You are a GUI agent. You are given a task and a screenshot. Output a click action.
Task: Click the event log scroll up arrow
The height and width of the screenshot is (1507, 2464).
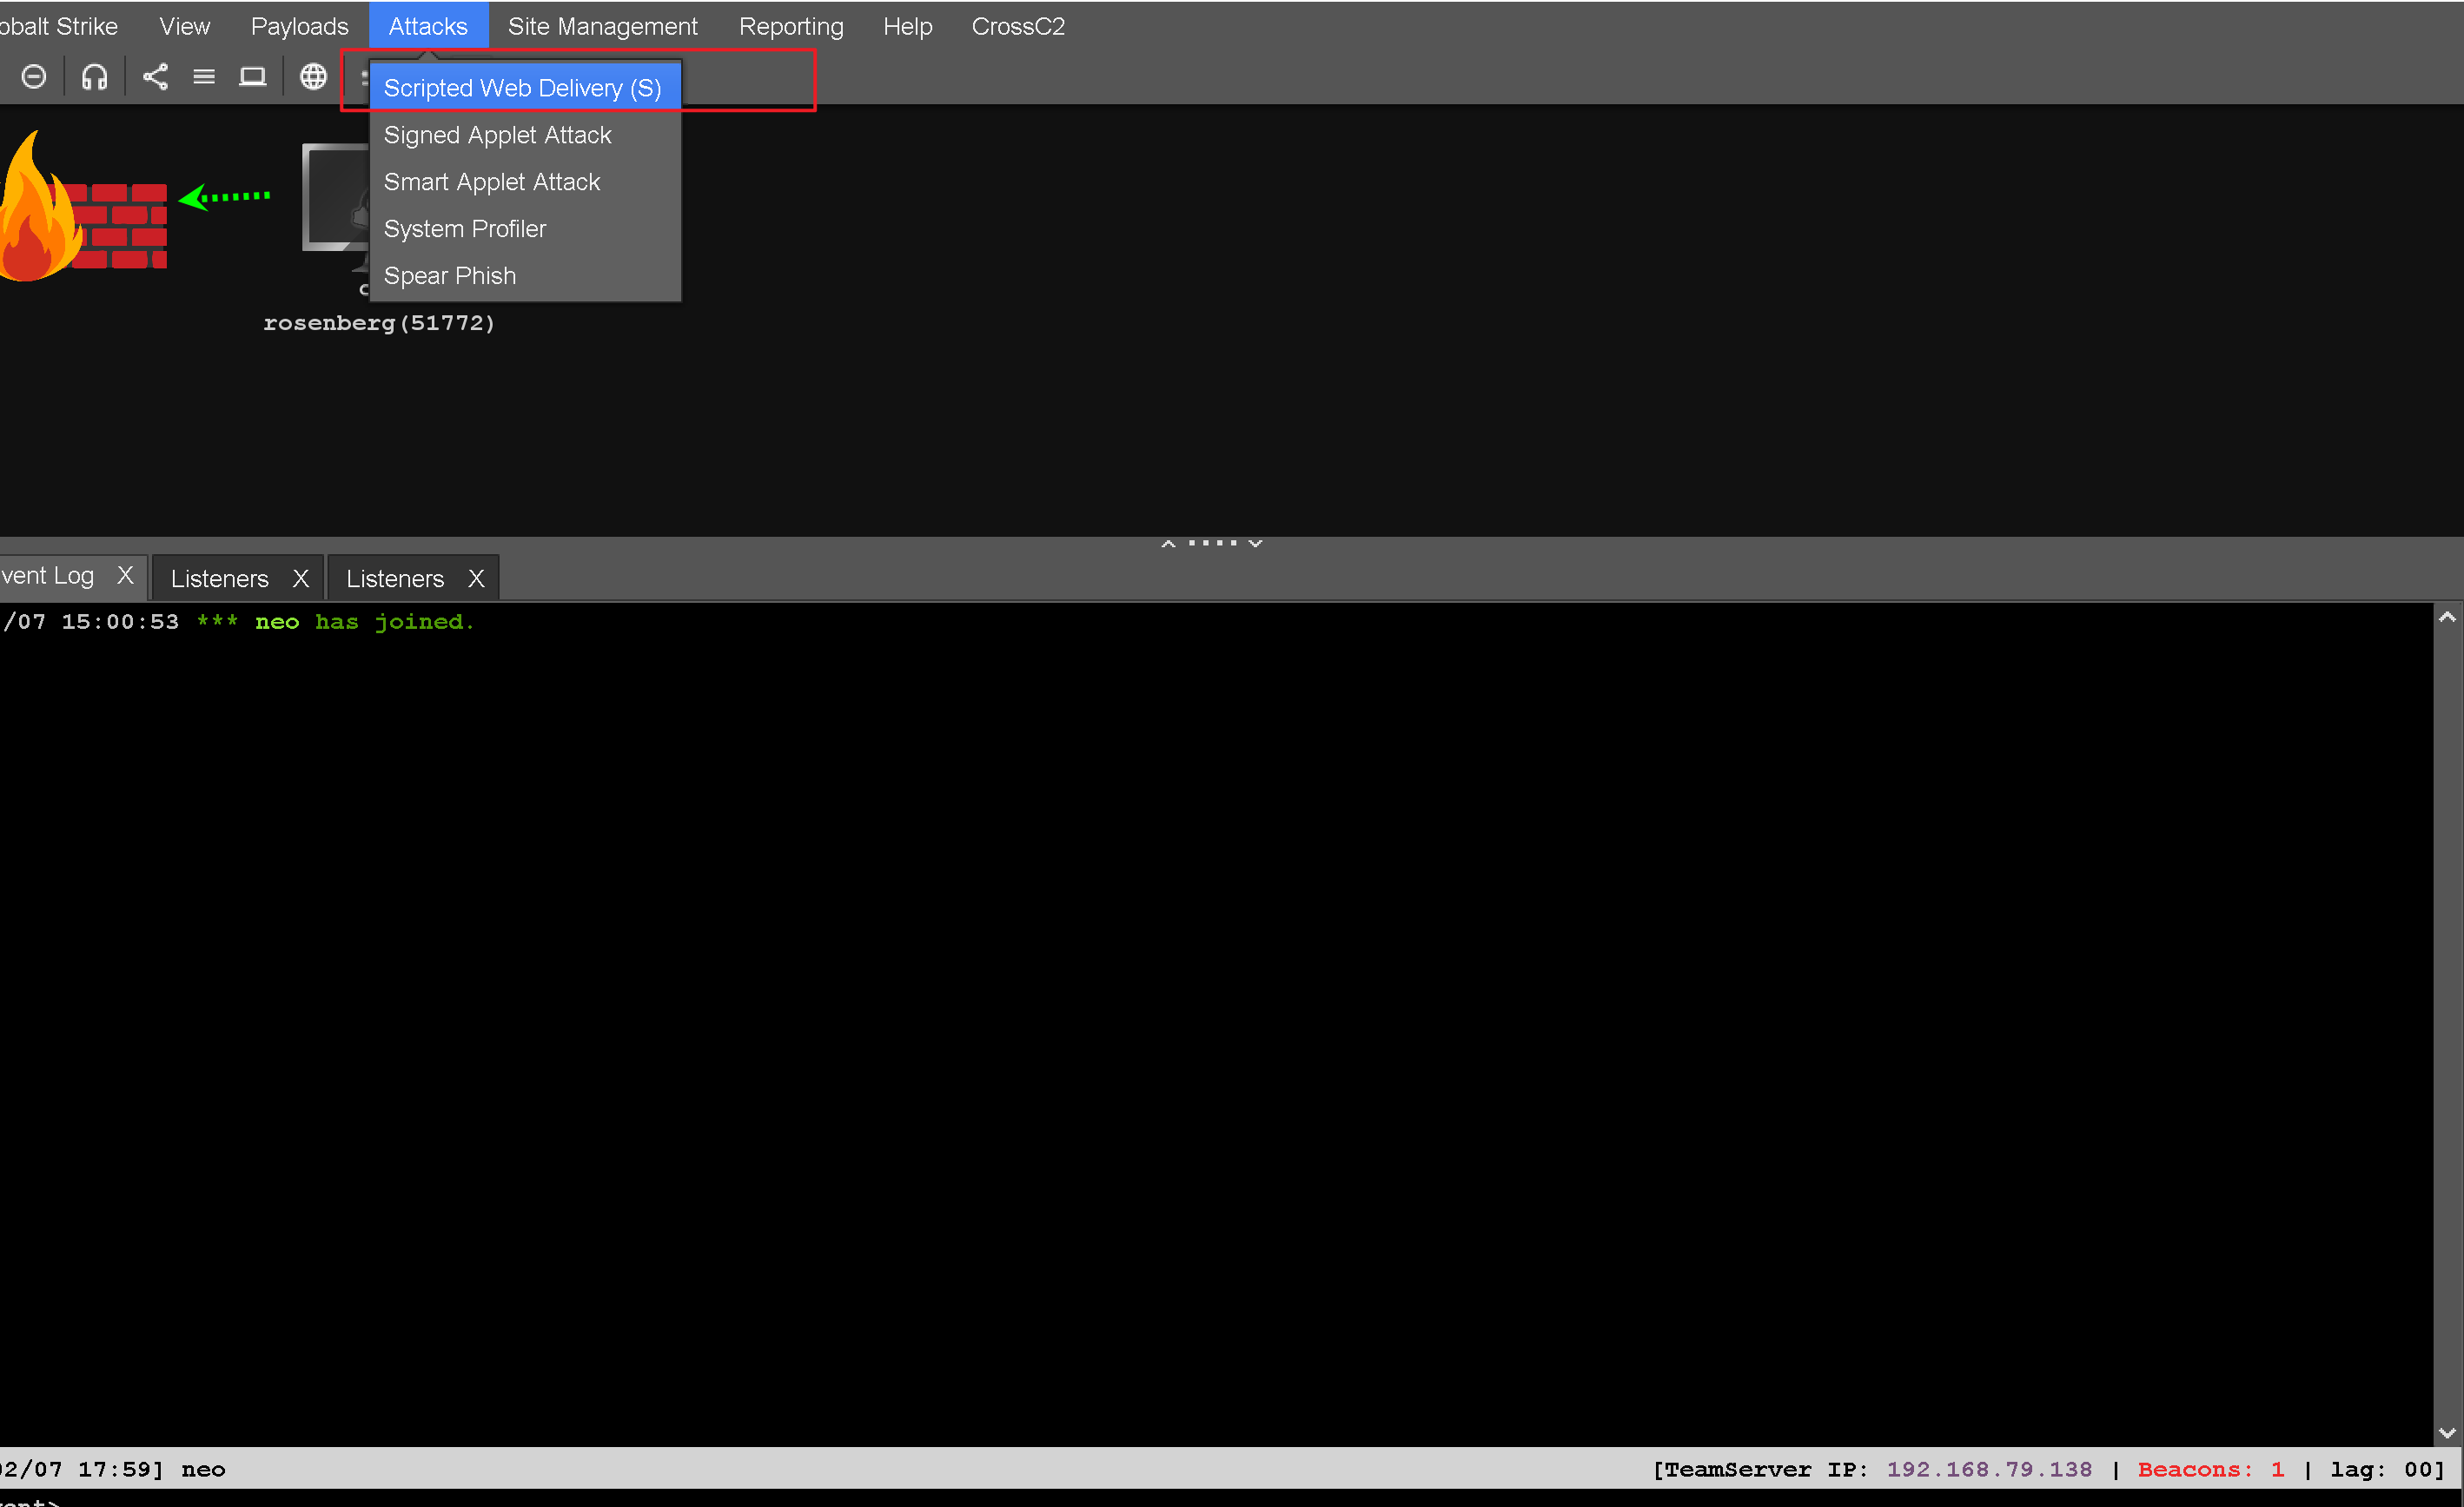point(2447,617)
